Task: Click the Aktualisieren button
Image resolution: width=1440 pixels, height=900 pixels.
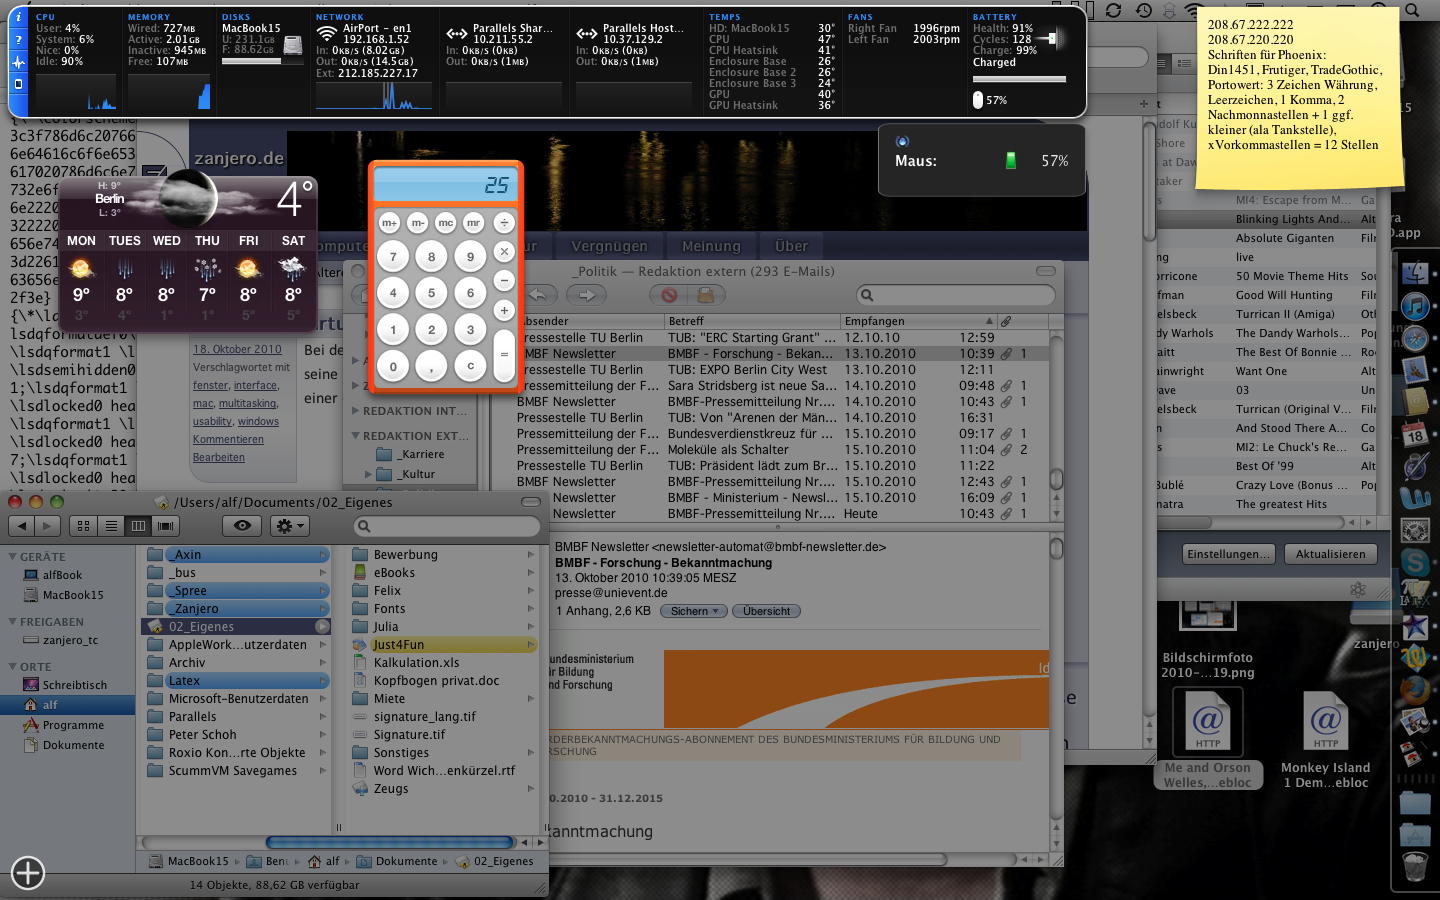Action: click(x=1330, y=554)
